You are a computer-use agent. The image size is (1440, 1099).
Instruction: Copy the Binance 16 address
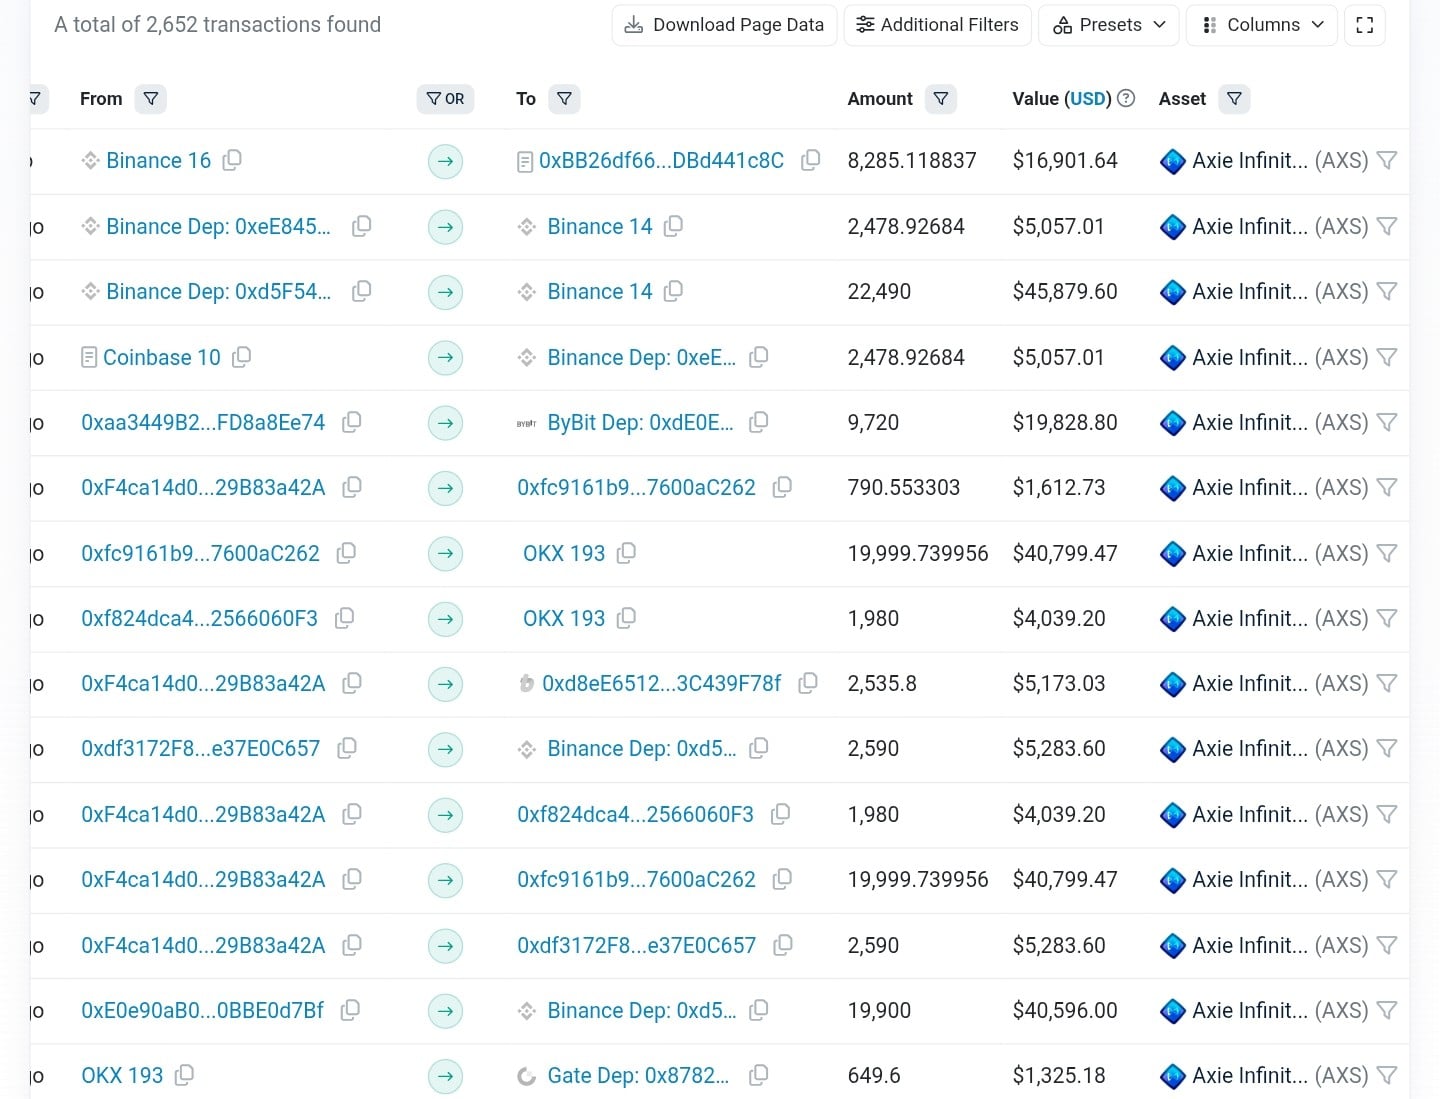tap(232, 160)
